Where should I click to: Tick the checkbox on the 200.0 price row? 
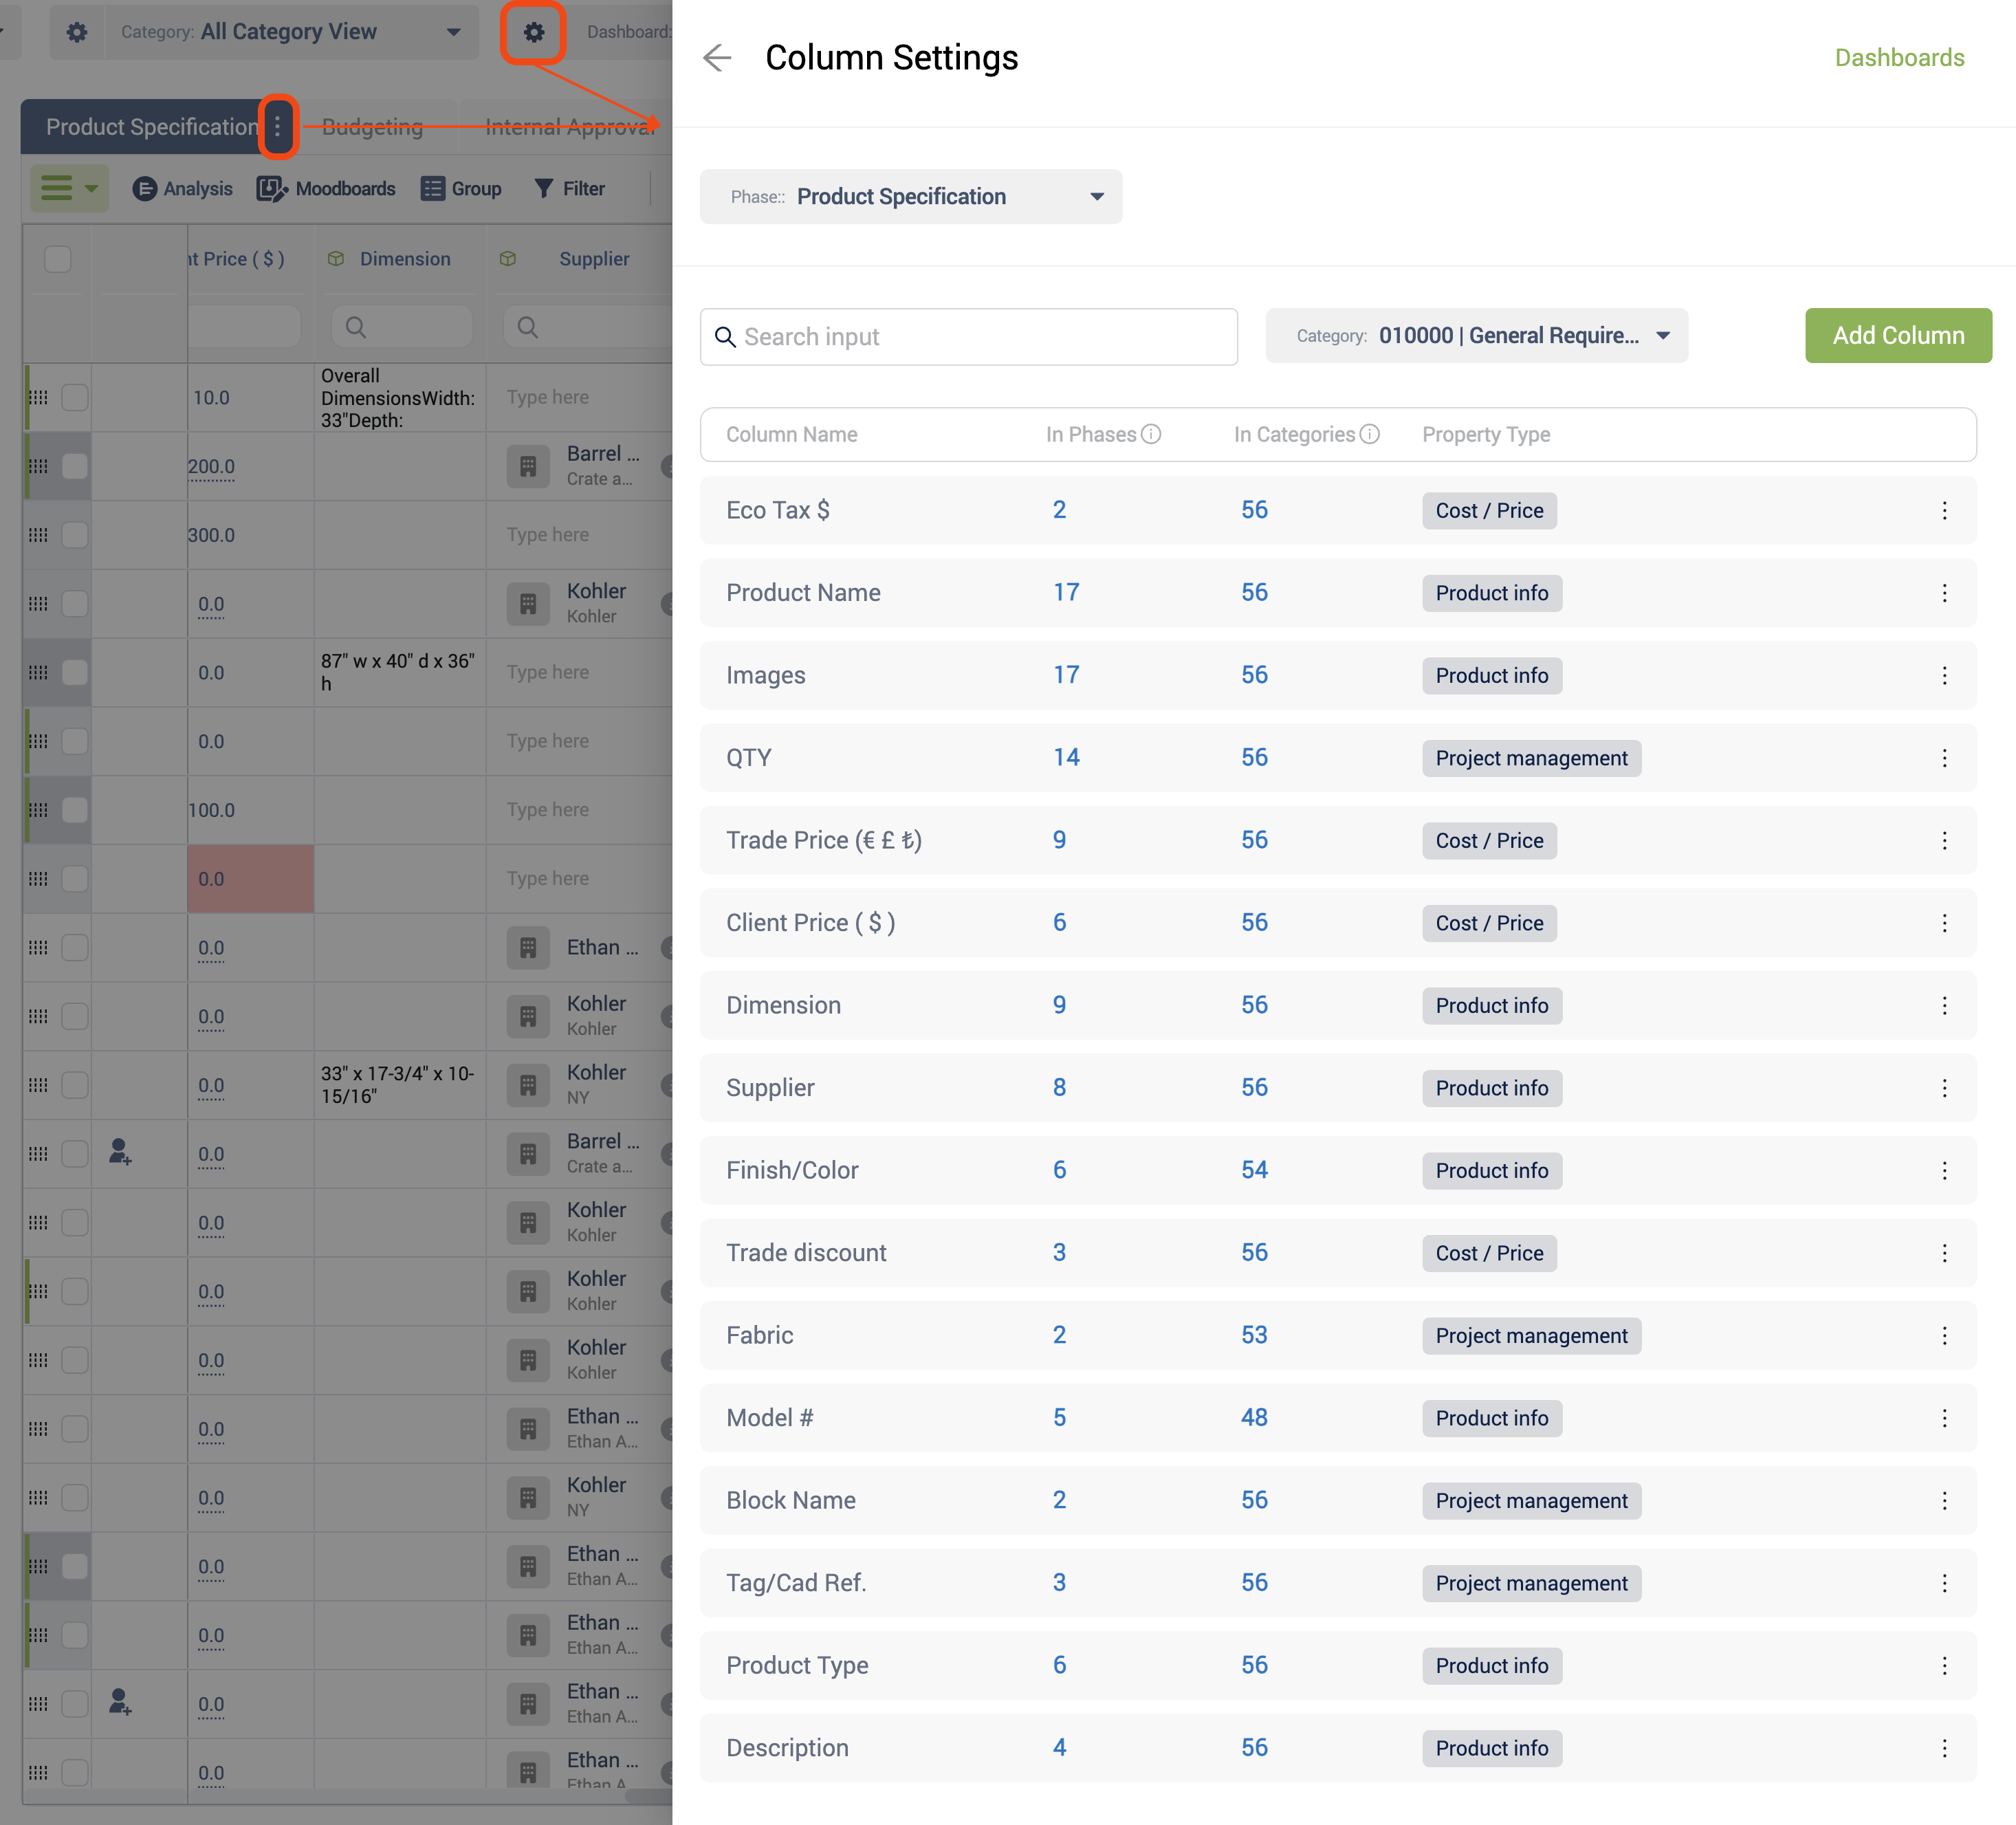coord(75,466)
